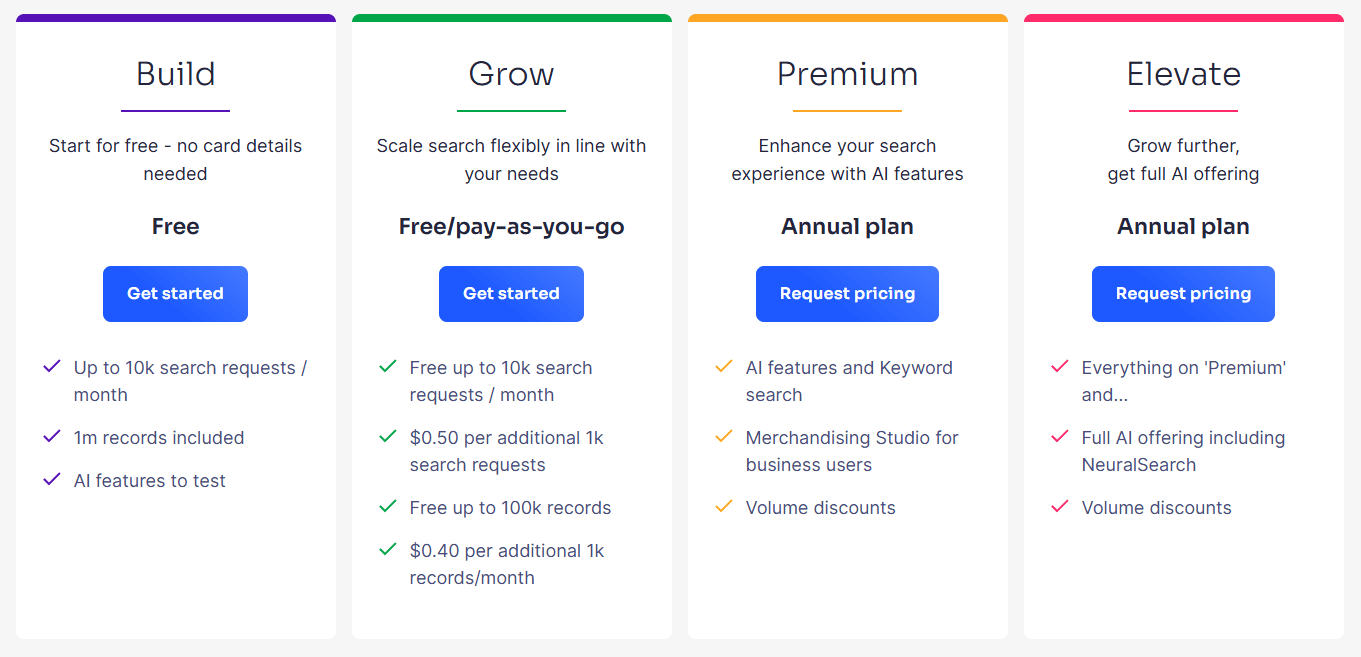The height and width of the screenshot is (657, 1361).
Task: Click the orange check beside 'Volume discounts' on Premium
Action: click(x=724, y=507)
